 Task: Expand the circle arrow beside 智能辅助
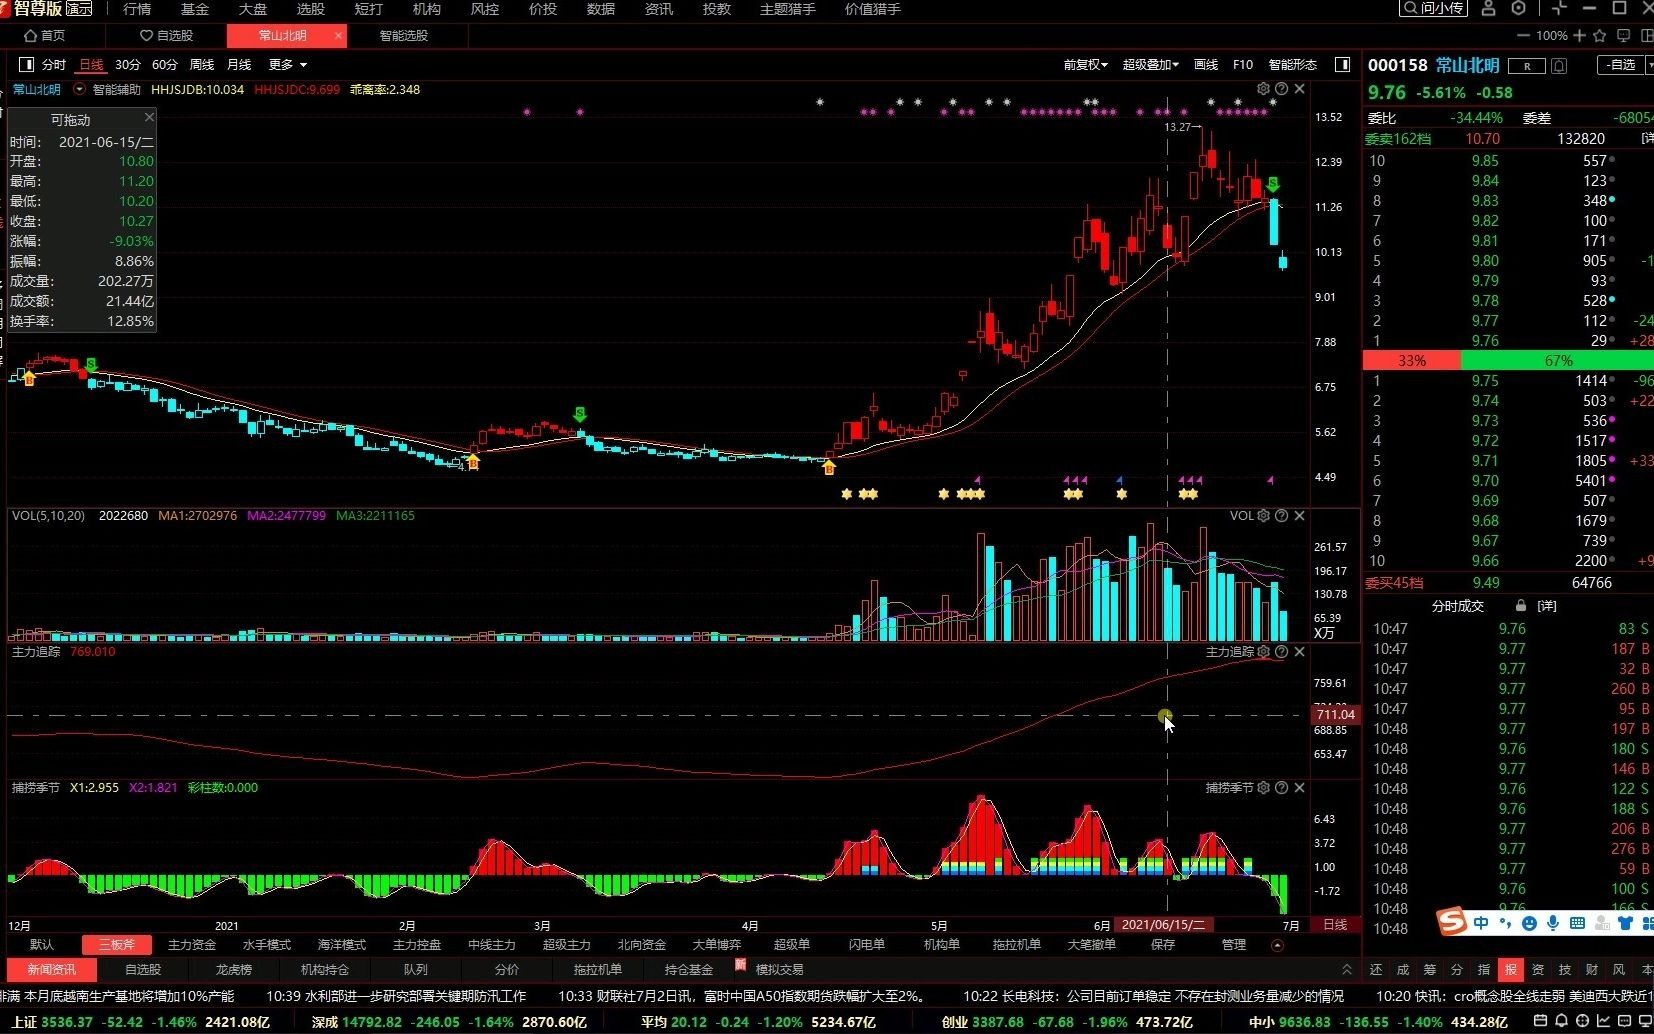tap(79, 89)
